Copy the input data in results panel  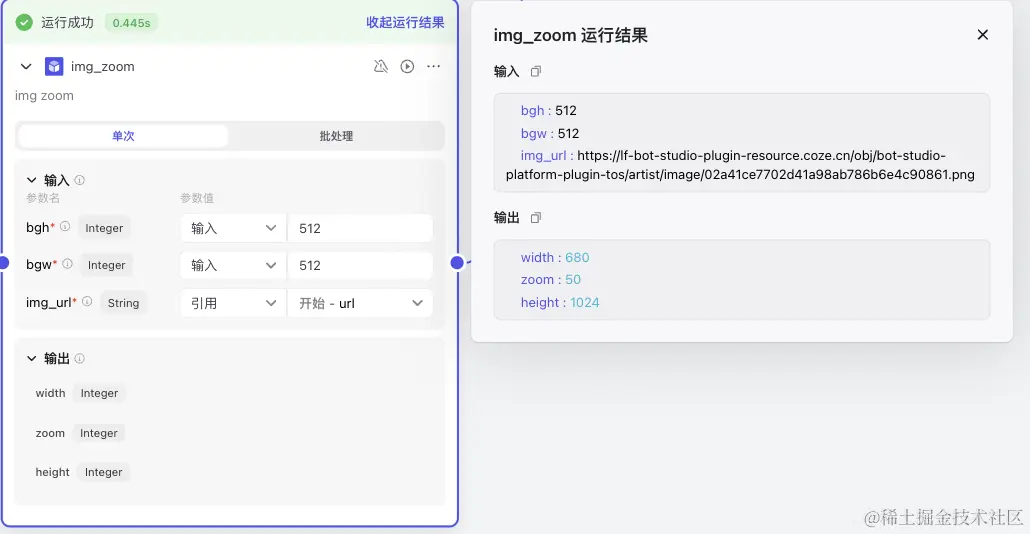coord(536,72)
